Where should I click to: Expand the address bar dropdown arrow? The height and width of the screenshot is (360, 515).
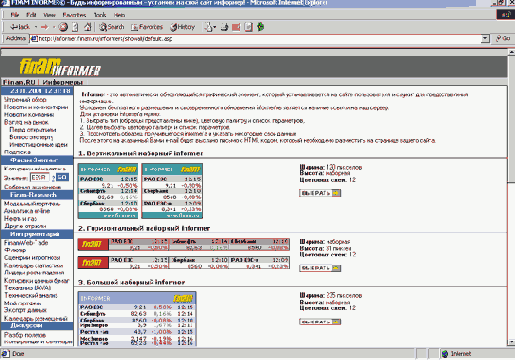pyautogui.click(x=485, y=39)
